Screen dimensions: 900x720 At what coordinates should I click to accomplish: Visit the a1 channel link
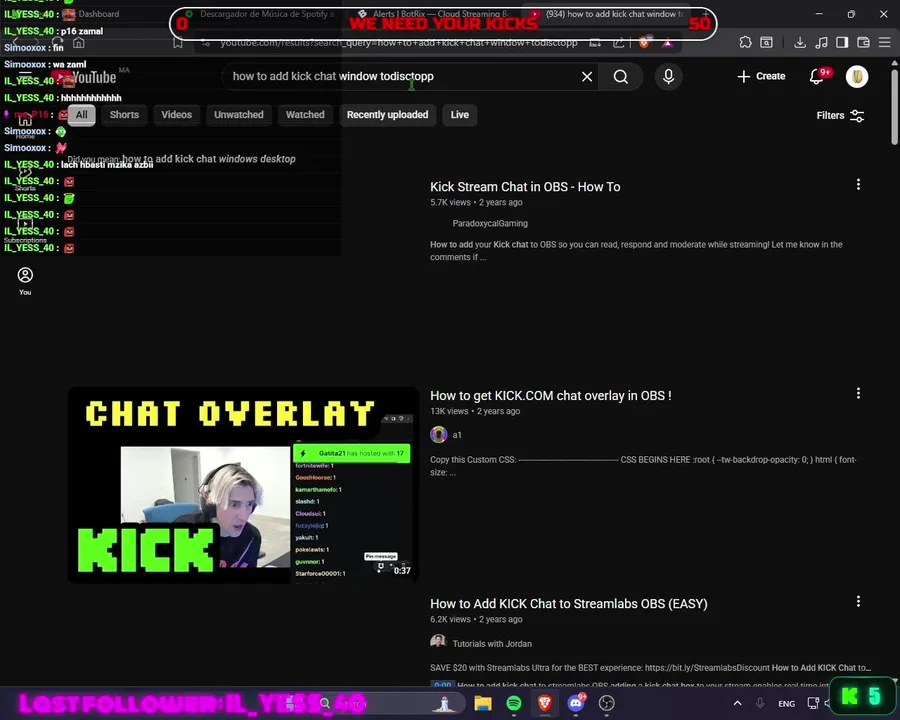pos(457,435)
